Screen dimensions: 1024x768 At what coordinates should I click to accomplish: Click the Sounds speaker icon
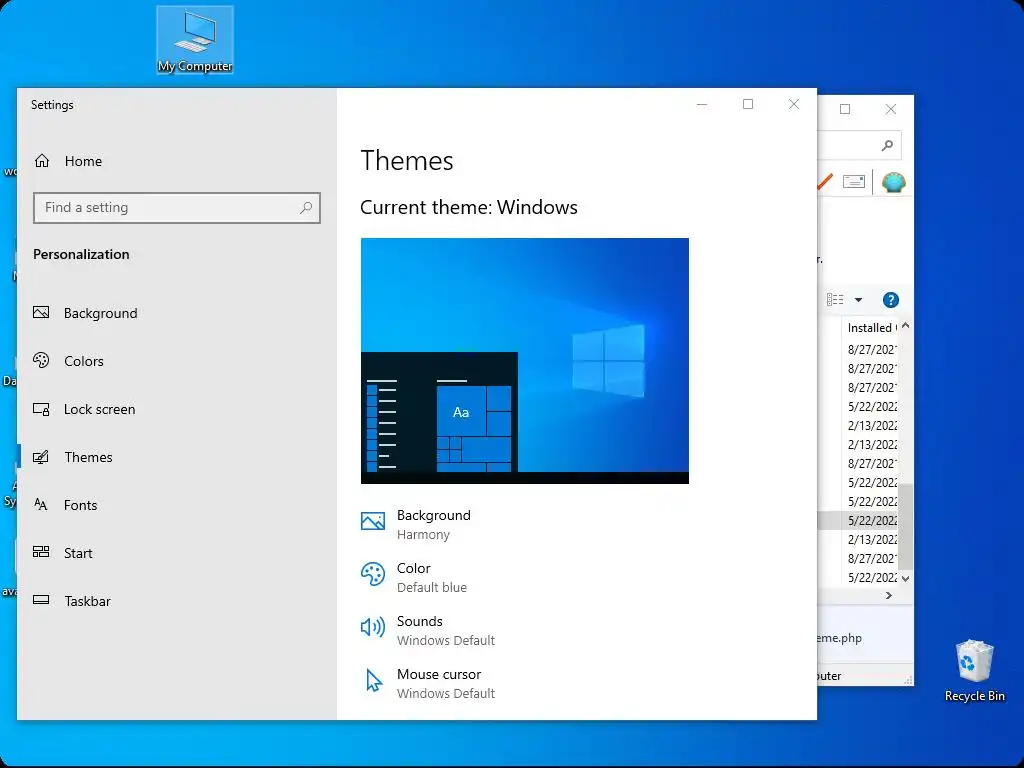373,627
